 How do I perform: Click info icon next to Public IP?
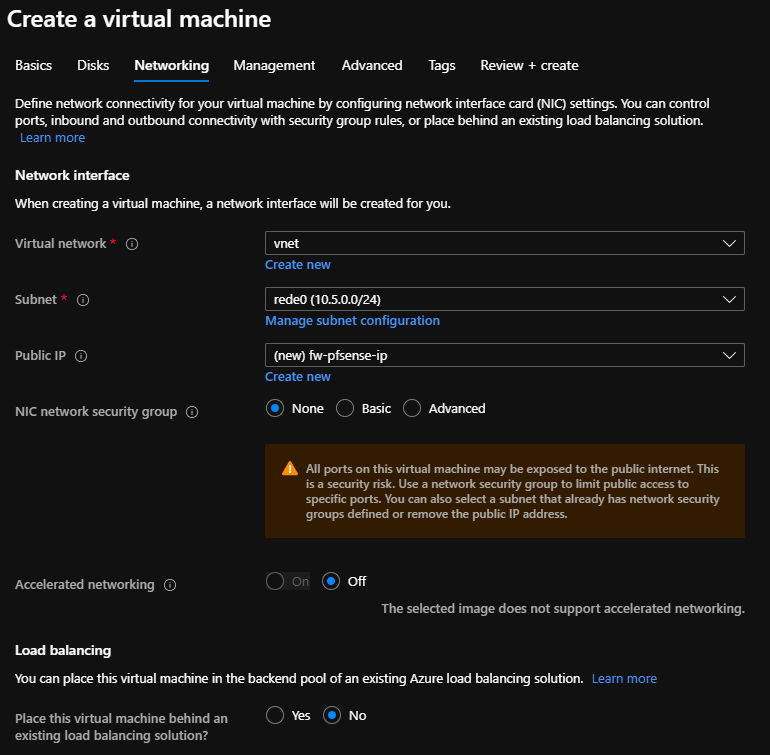(x=81, y=356)
